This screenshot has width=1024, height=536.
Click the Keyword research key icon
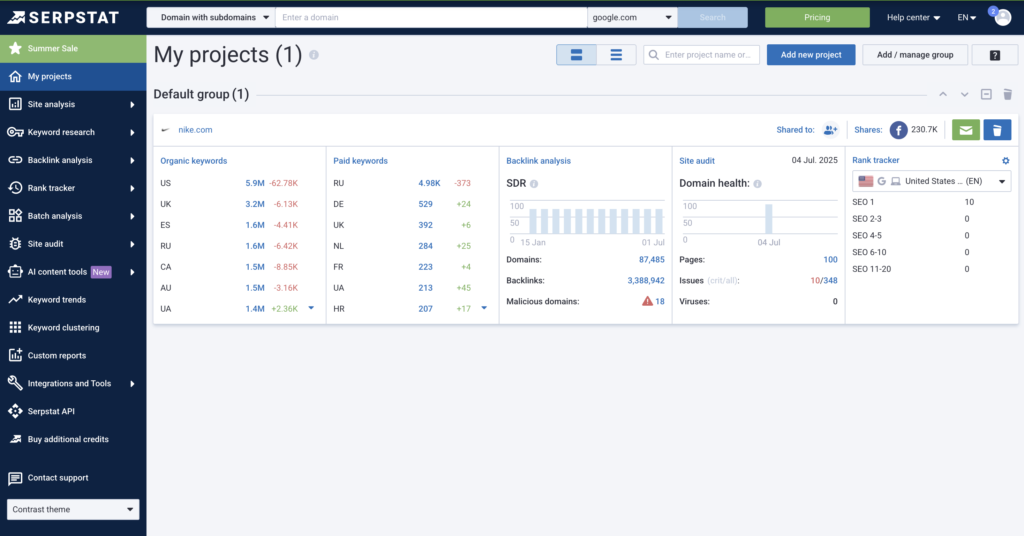(15, 132)
